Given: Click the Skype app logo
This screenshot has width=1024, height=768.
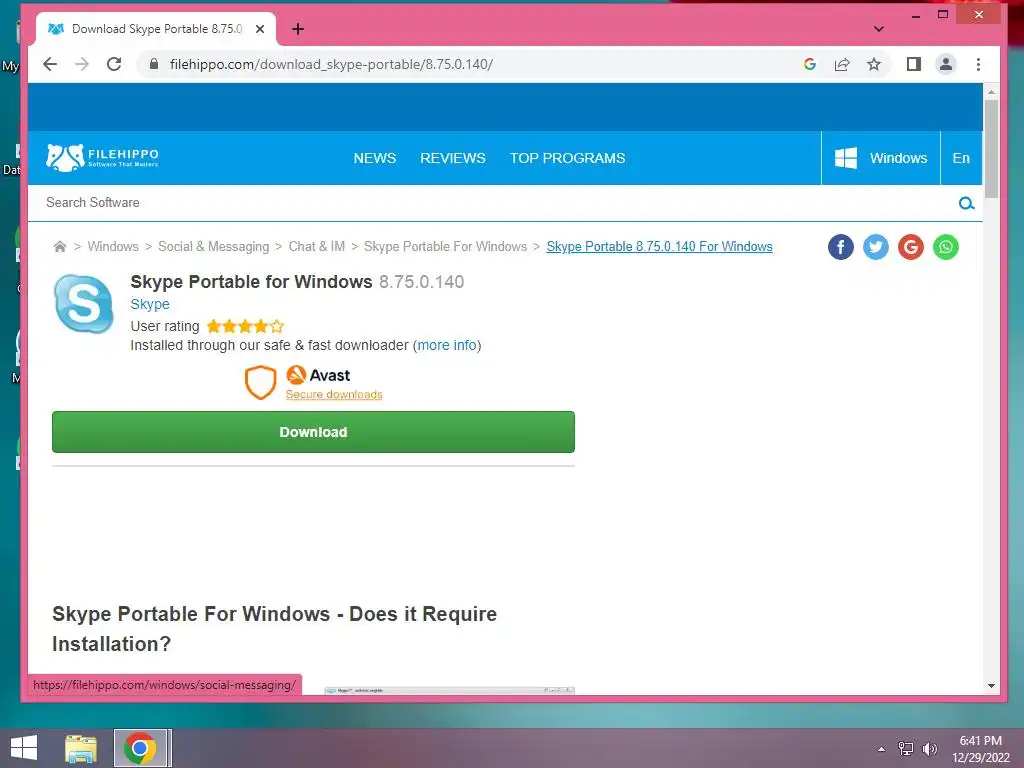Looking at the screenshot, I should (x=84, y=304).
